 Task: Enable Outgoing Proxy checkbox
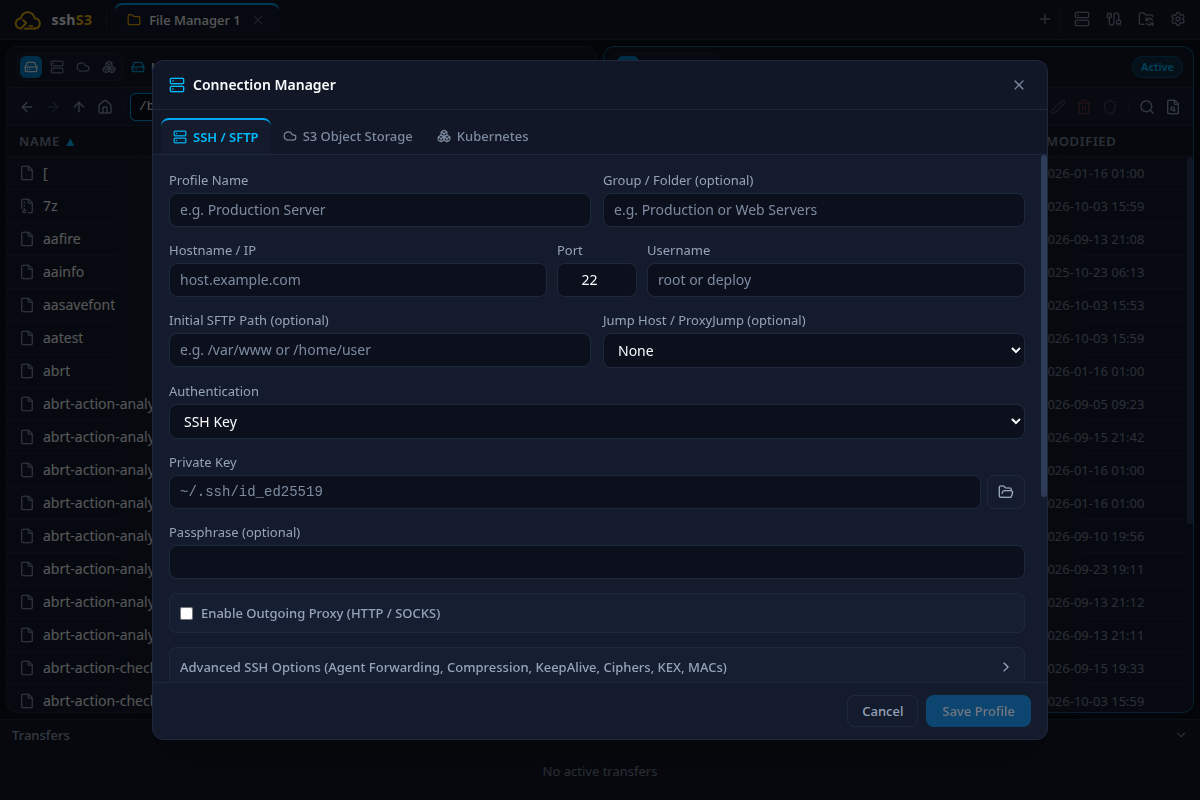click(x=186, y=613)
